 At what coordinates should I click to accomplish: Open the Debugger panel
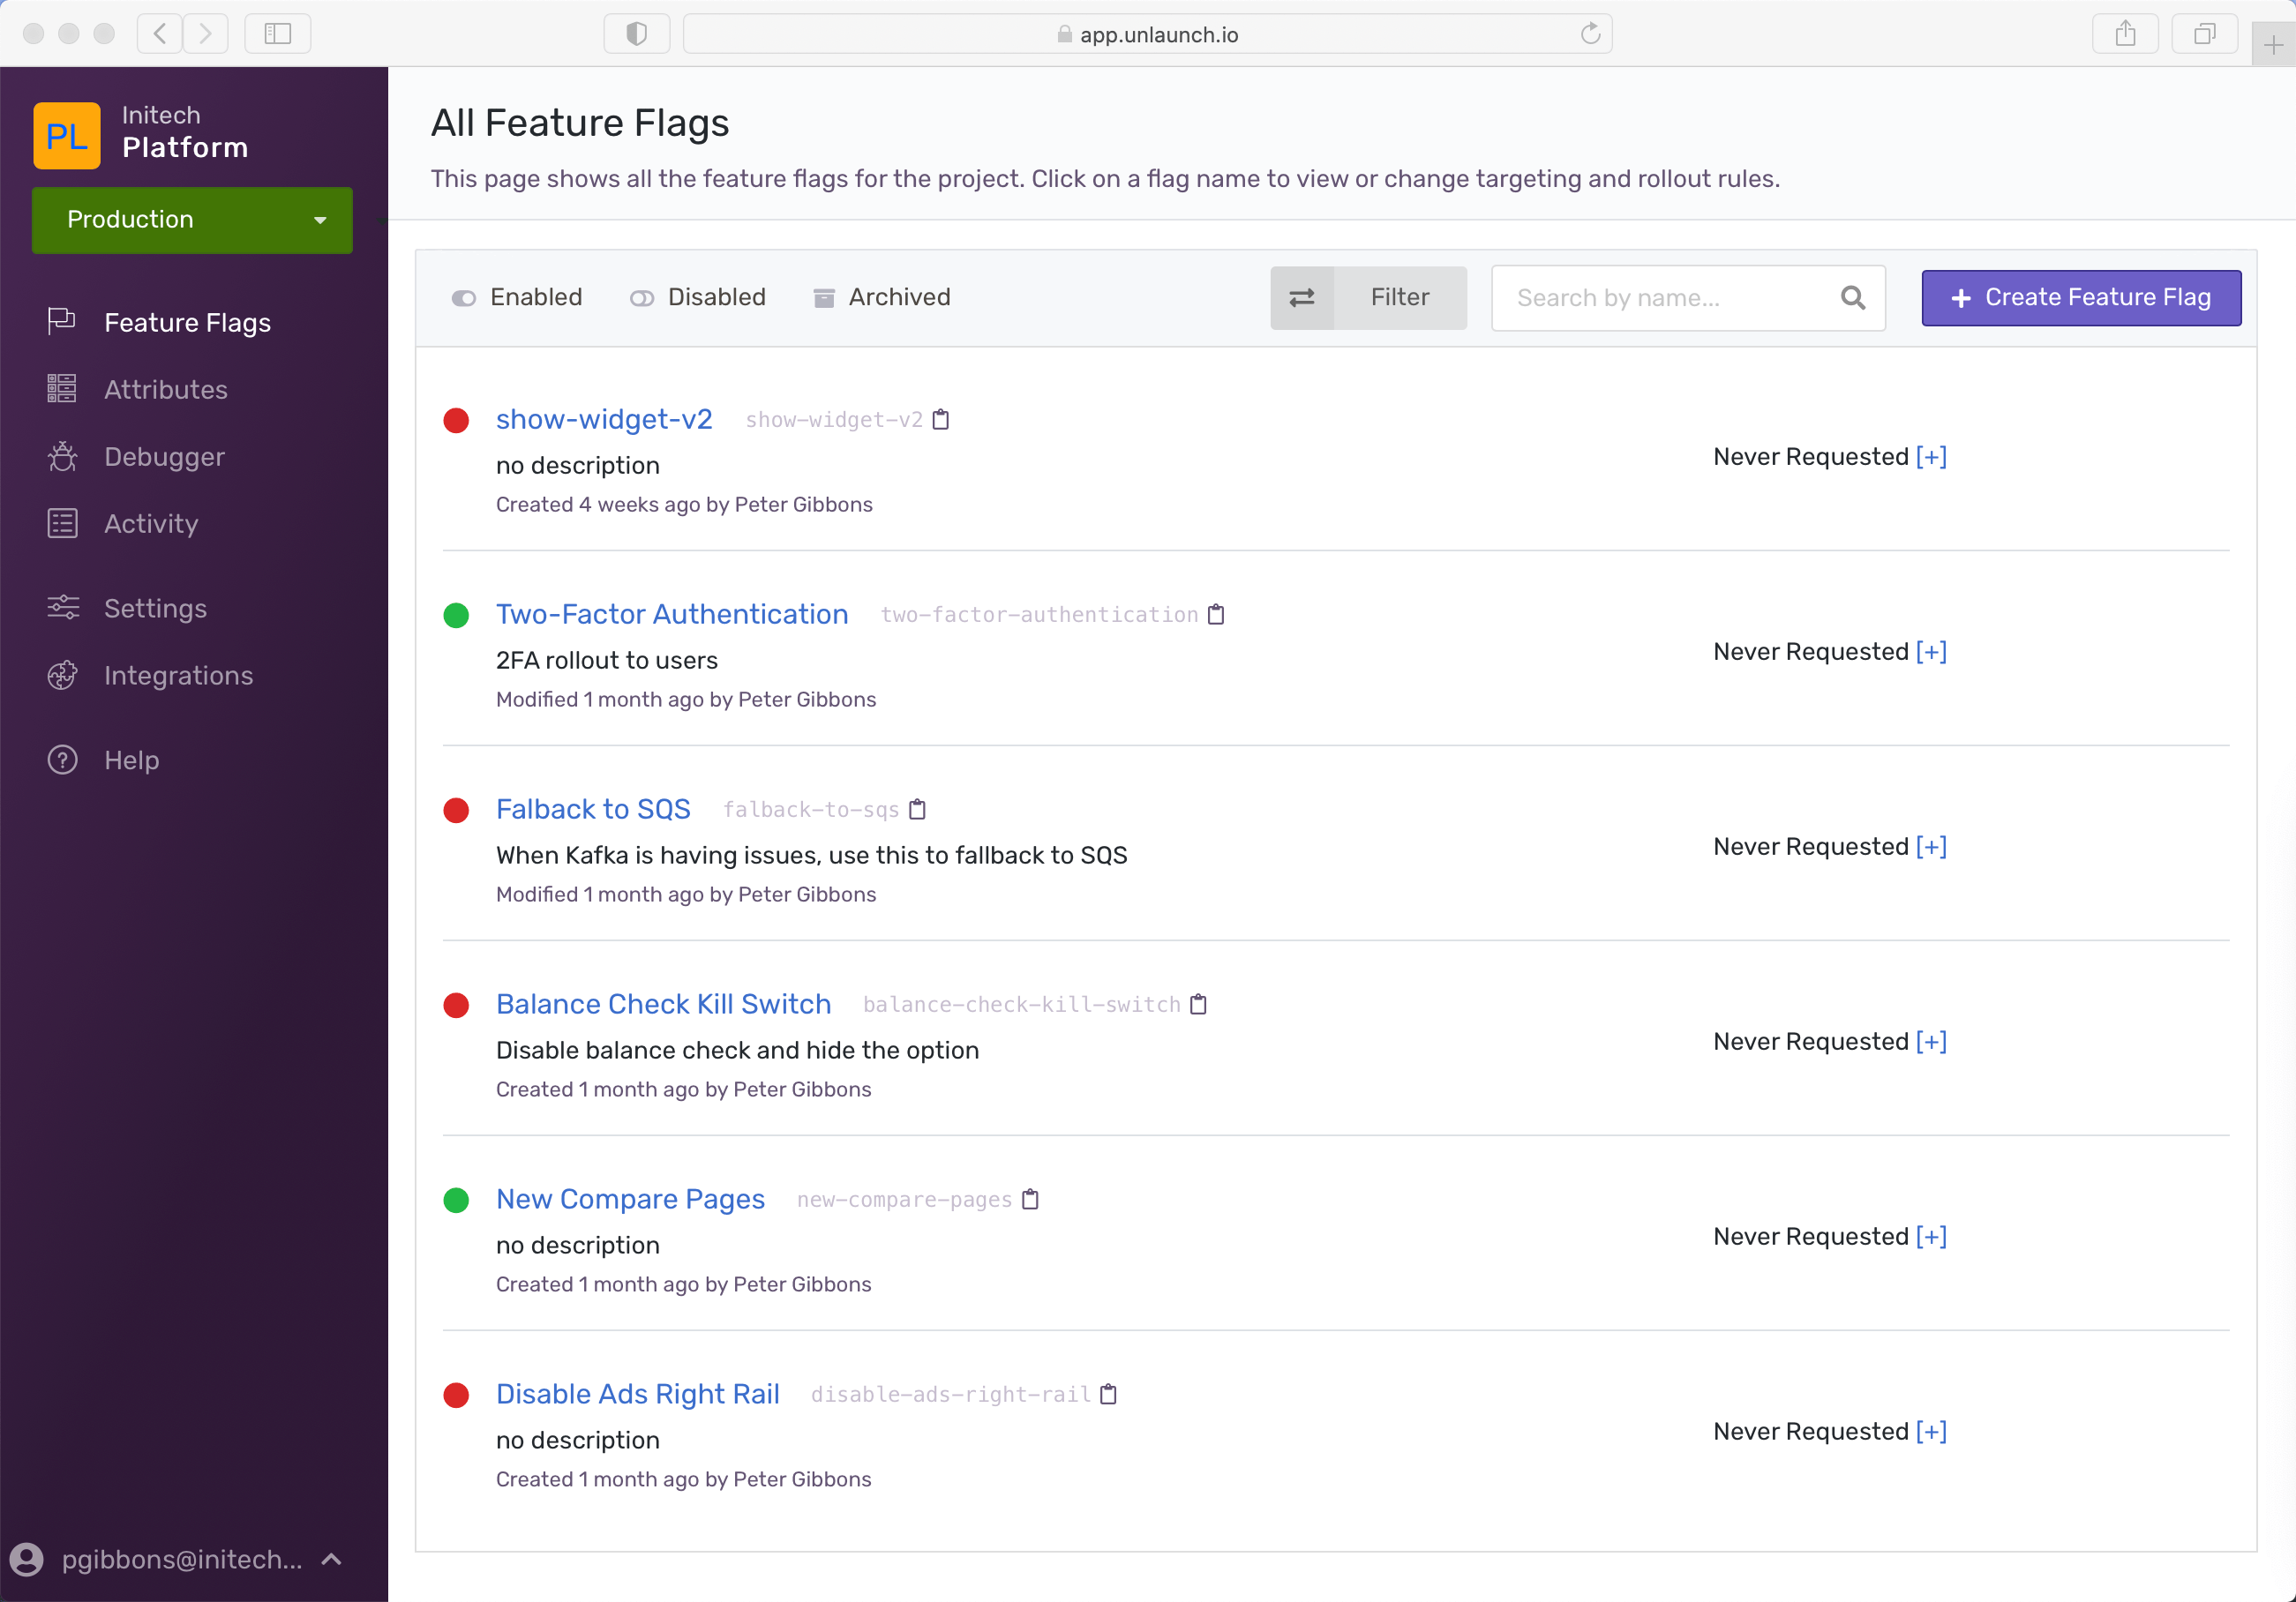click(x=164, y=457)
